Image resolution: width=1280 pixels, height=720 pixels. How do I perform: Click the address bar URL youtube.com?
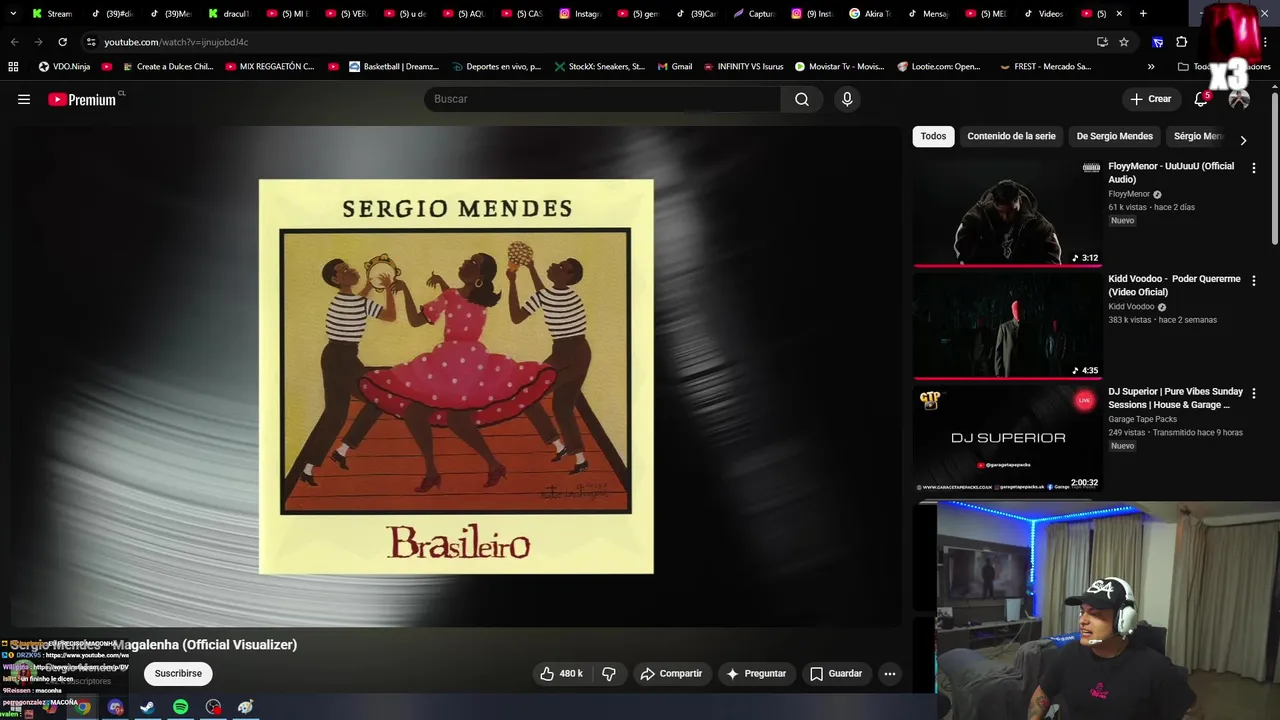point(176,42)
